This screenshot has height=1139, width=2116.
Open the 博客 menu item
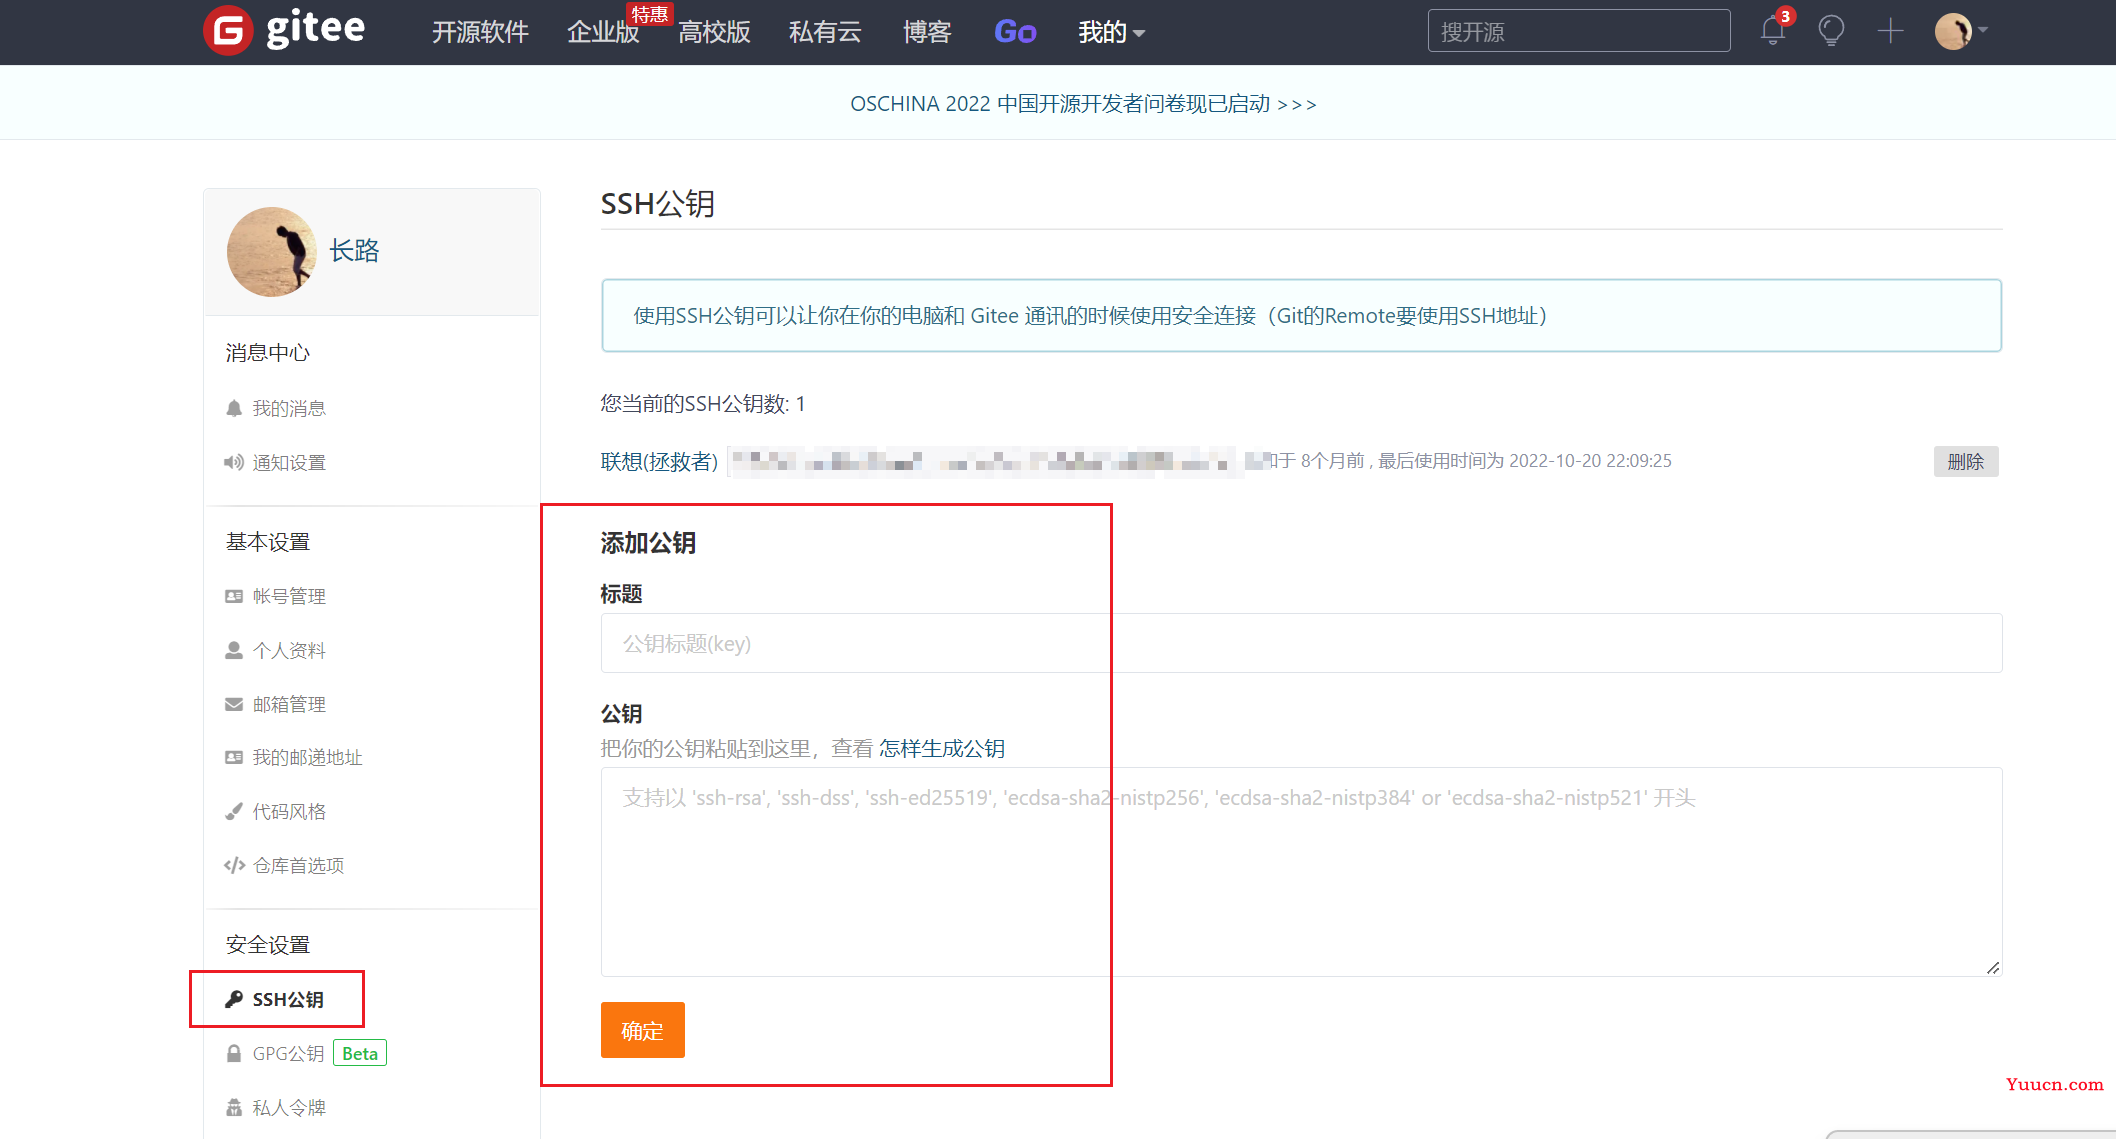pos(927,32)
